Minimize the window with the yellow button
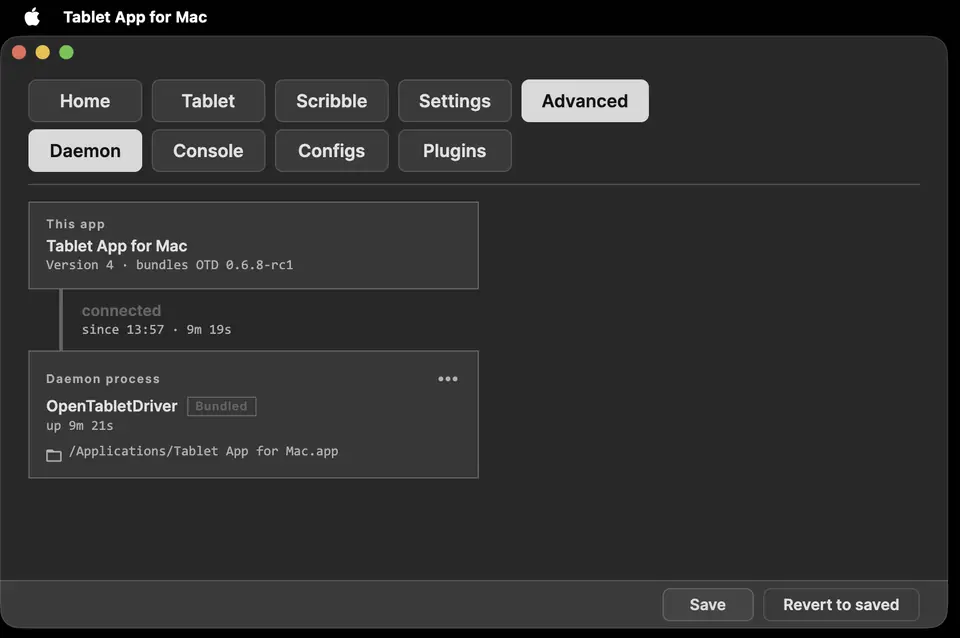Viewport: 960px width, 638px height. tap(43, 53)
